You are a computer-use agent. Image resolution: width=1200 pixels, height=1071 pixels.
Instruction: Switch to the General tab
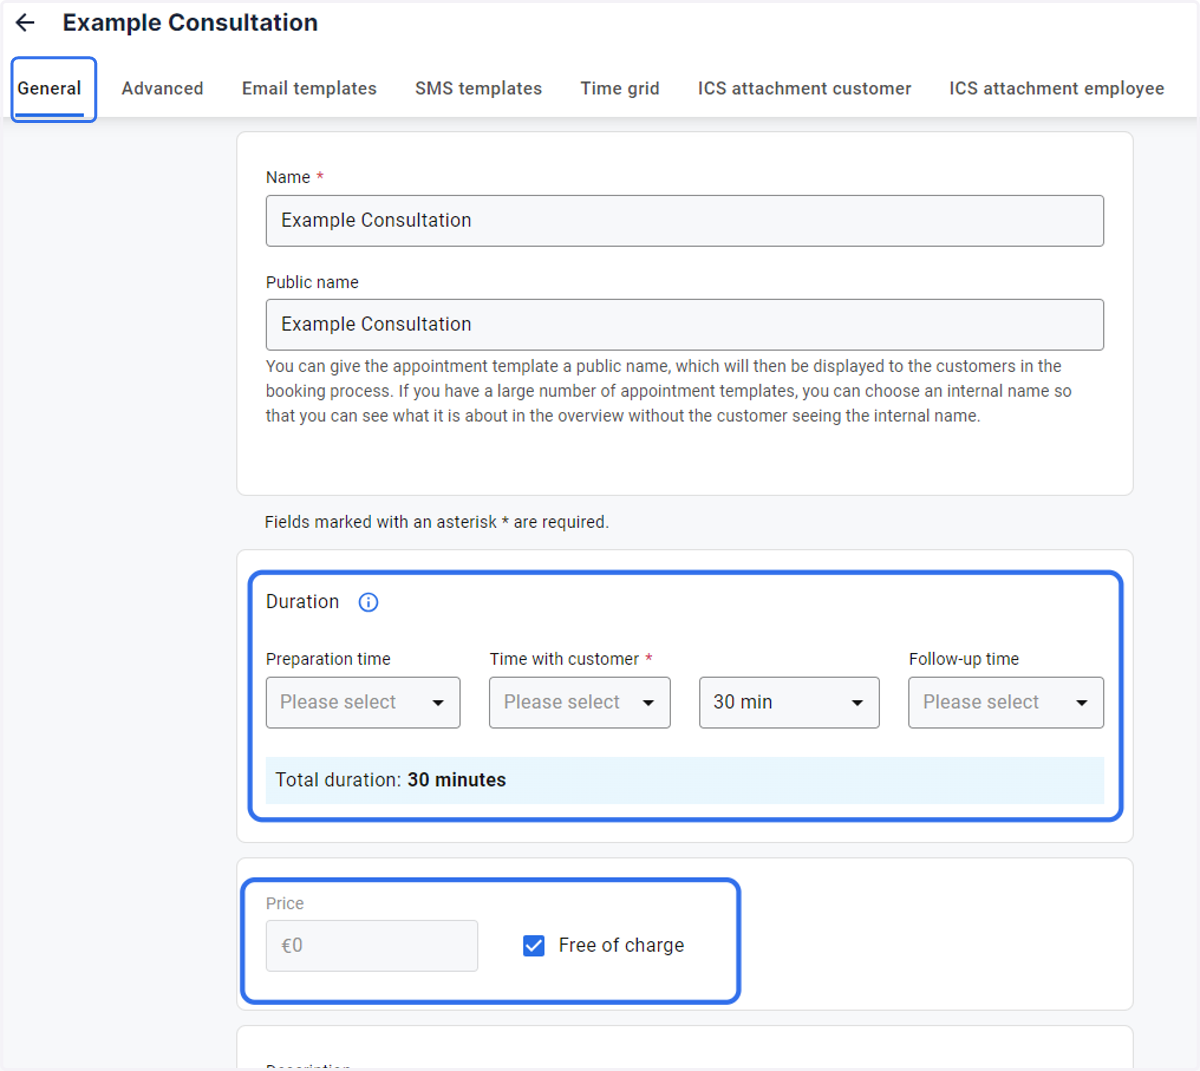pos(49,88)
